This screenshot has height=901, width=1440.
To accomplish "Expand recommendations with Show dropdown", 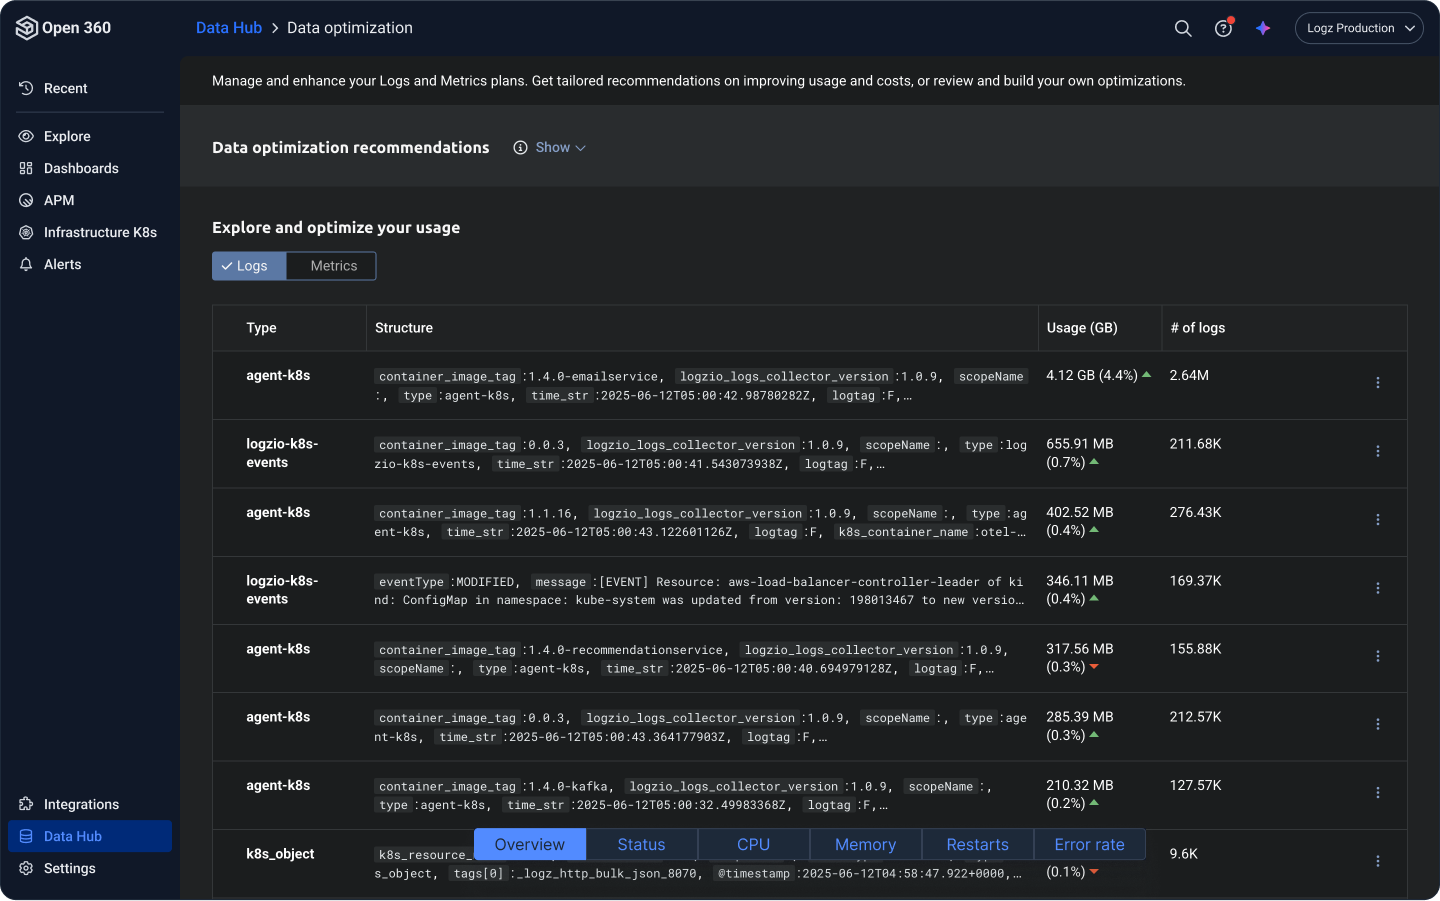I will [x=560, y=147].
